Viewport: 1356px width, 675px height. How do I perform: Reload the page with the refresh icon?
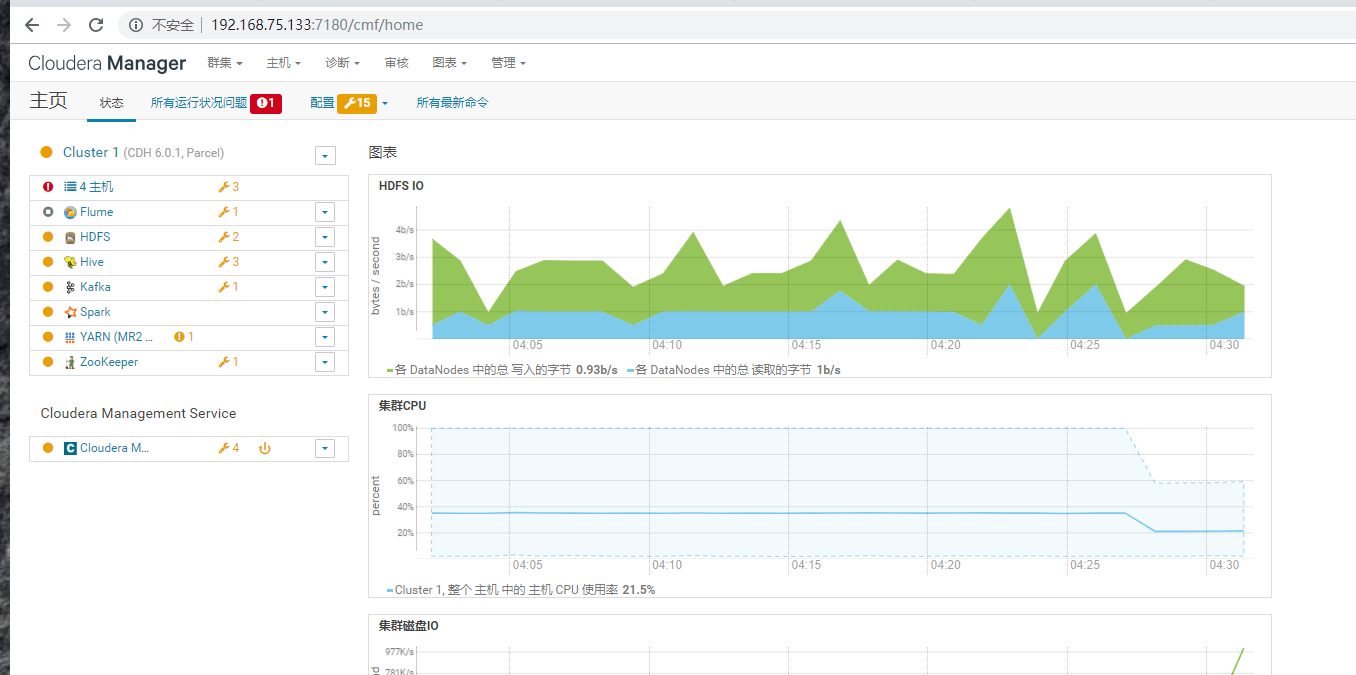click(96, 25)
